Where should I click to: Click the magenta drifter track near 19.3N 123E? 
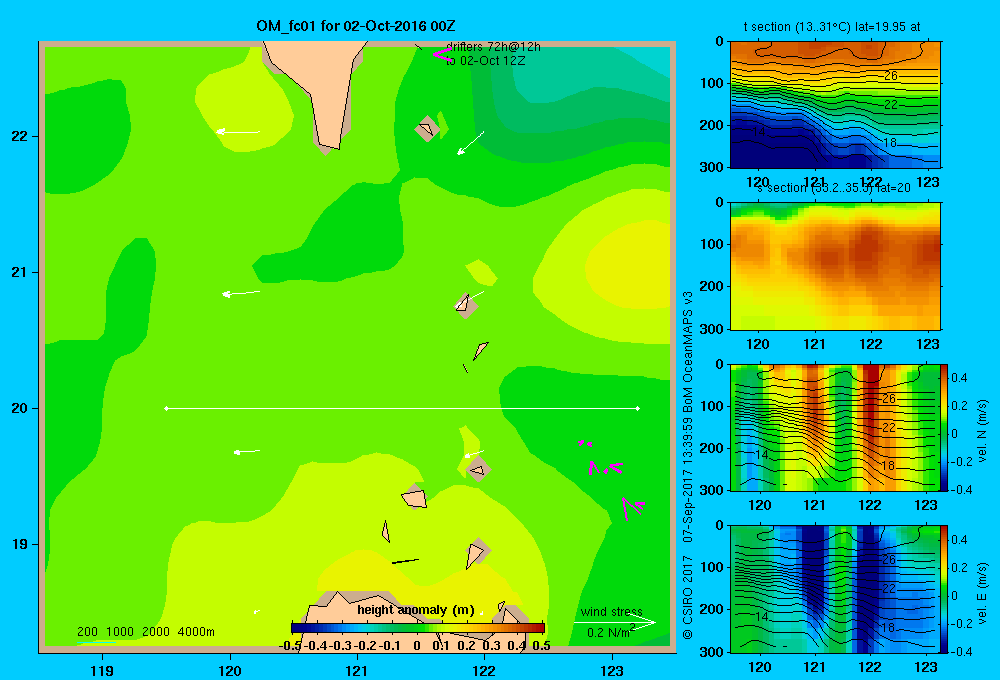[x=633, y=508]
